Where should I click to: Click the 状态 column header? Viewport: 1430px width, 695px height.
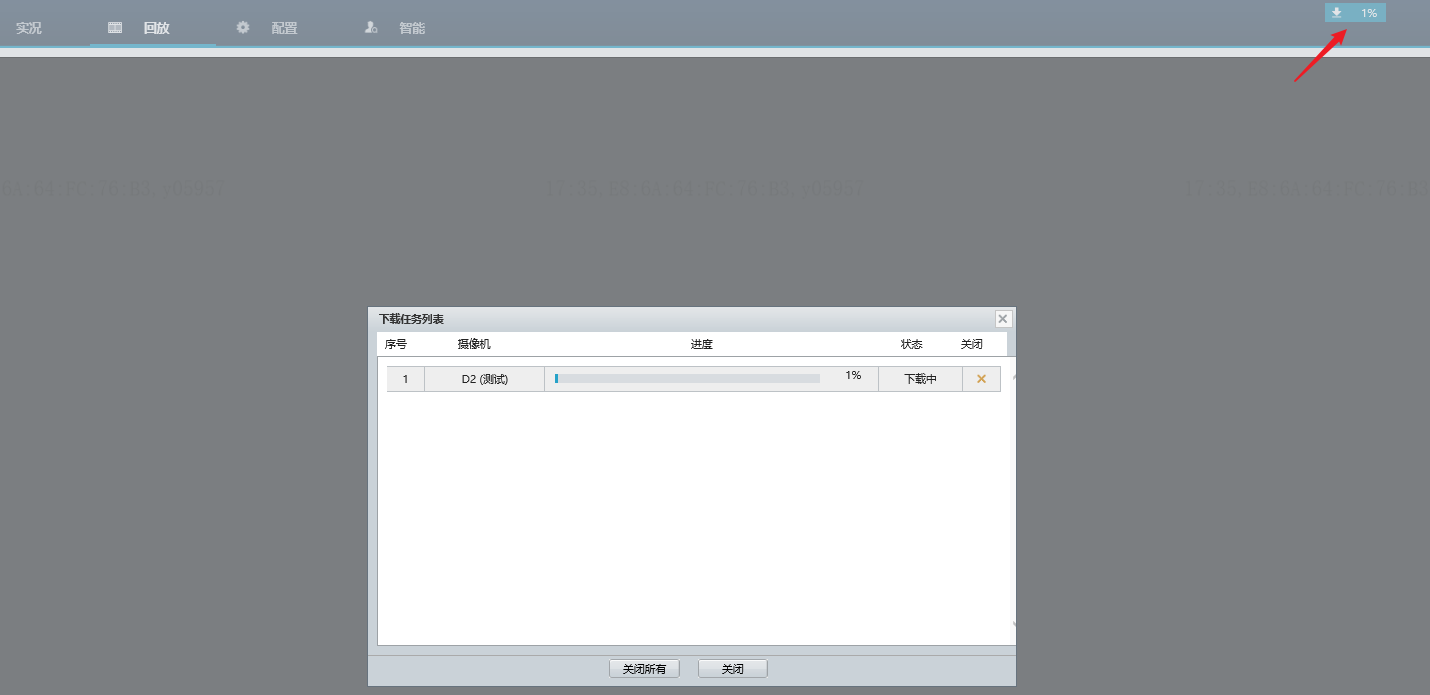[911, 344]
